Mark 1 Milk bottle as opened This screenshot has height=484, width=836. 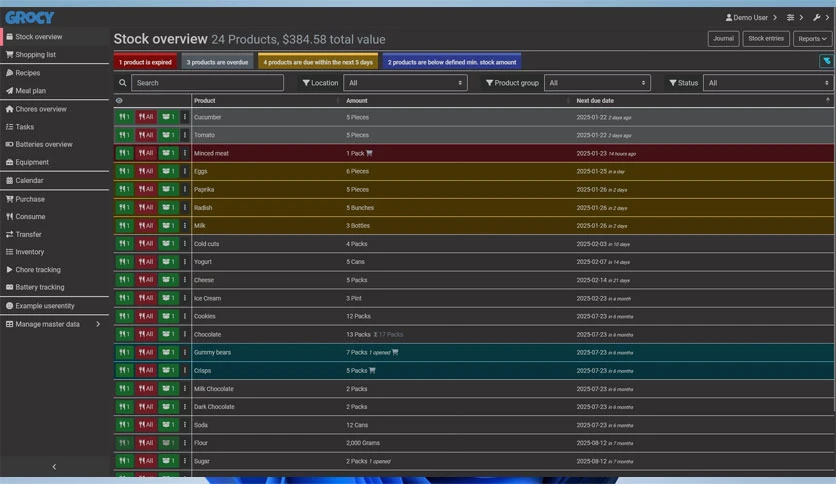(168, 225)
